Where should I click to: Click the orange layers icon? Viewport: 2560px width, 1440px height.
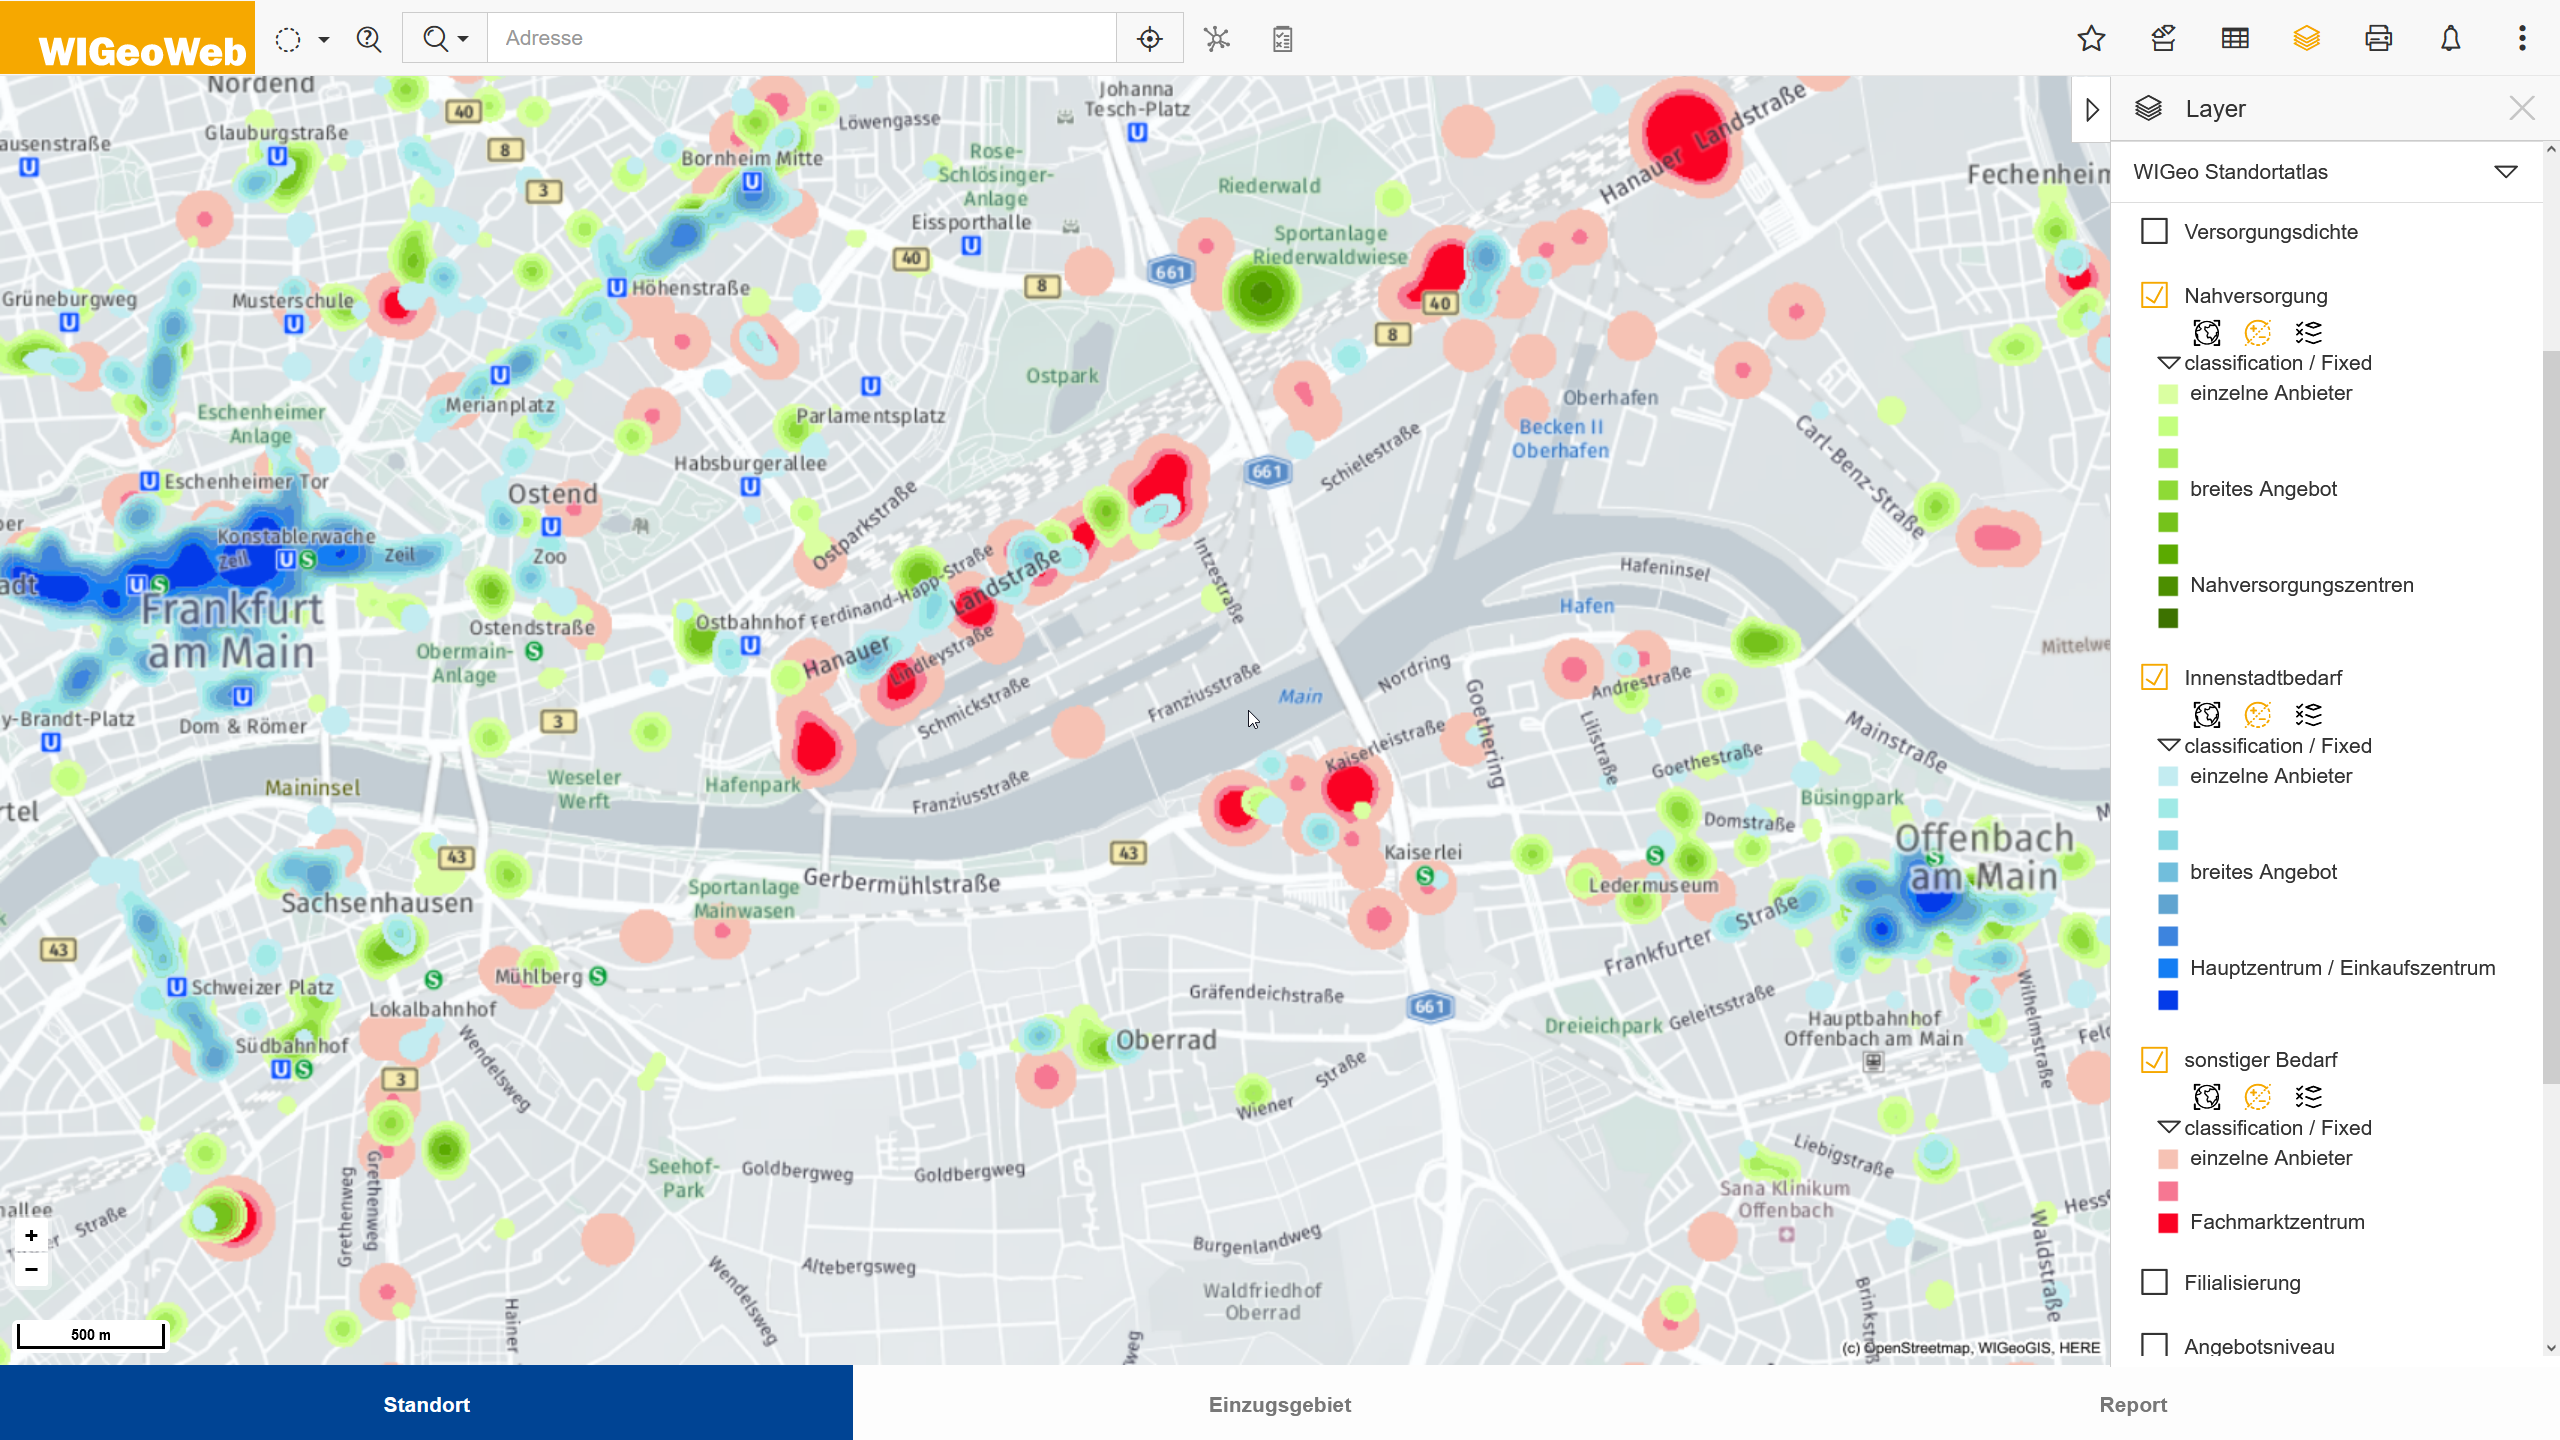pos(2306,39)
